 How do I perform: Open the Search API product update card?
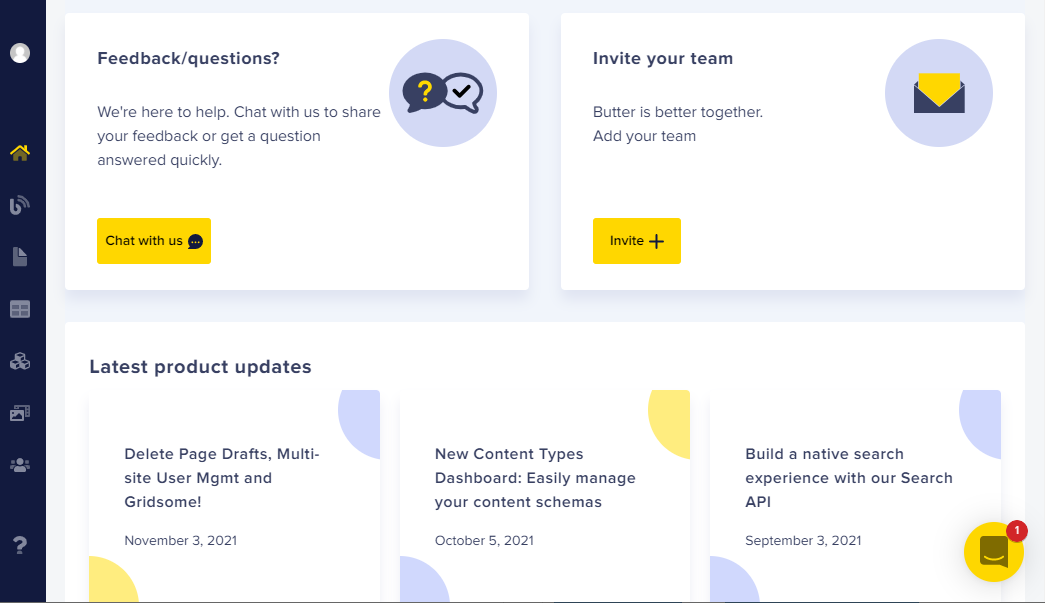(x=855, y=496)
